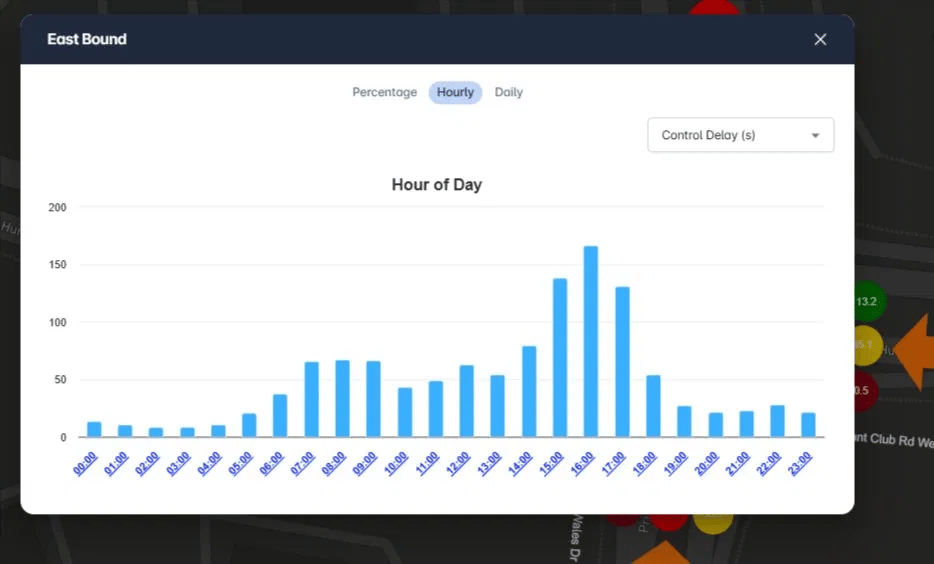Select the 13:00 delay bar
This screenshot has height=564, width=934.
click(x=497, y=406)
